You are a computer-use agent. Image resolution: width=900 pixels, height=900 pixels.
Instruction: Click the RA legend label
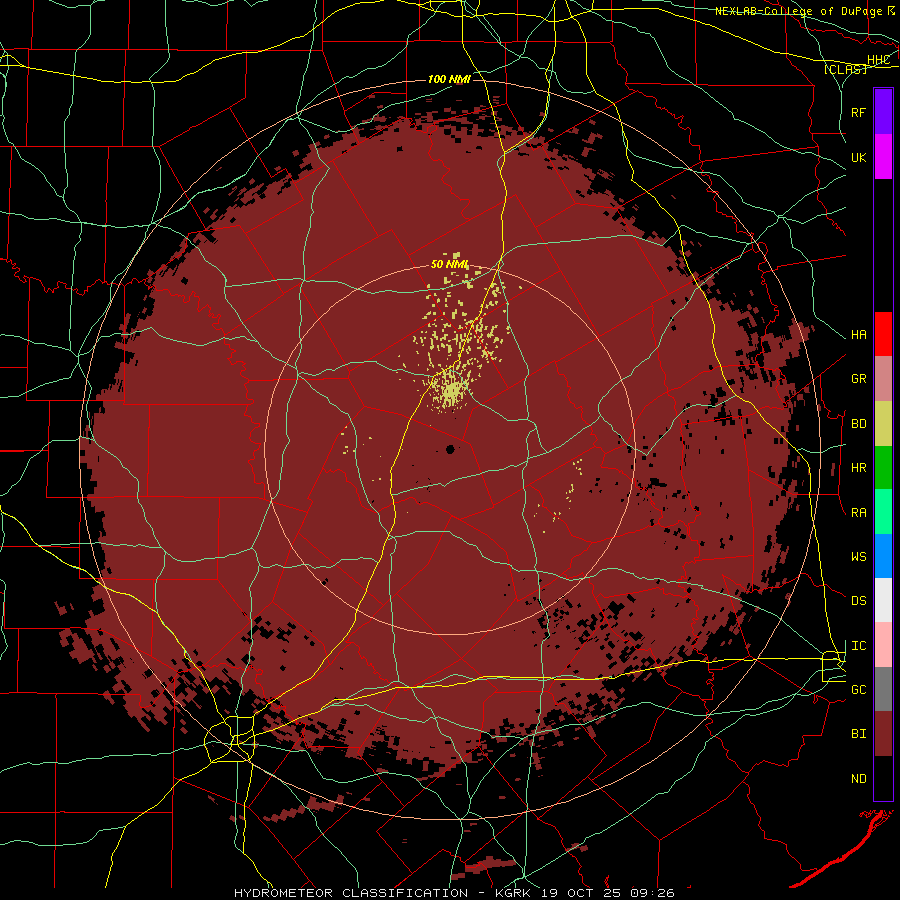pos(859,513)
